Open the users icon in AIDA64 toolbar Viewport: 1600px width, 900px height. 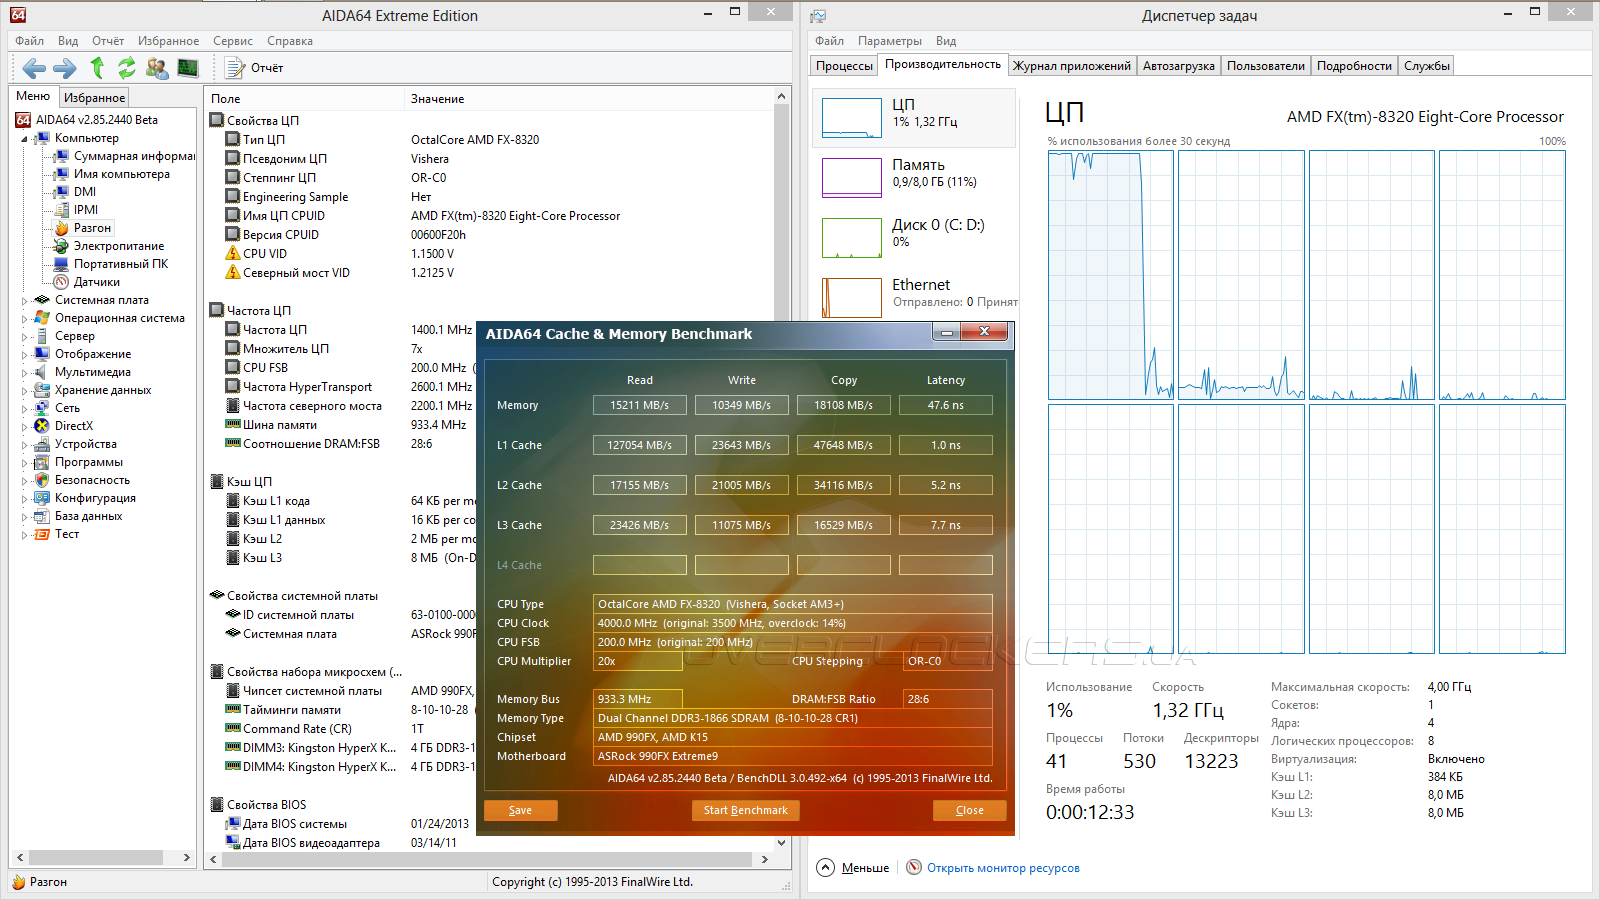[157, 68]
